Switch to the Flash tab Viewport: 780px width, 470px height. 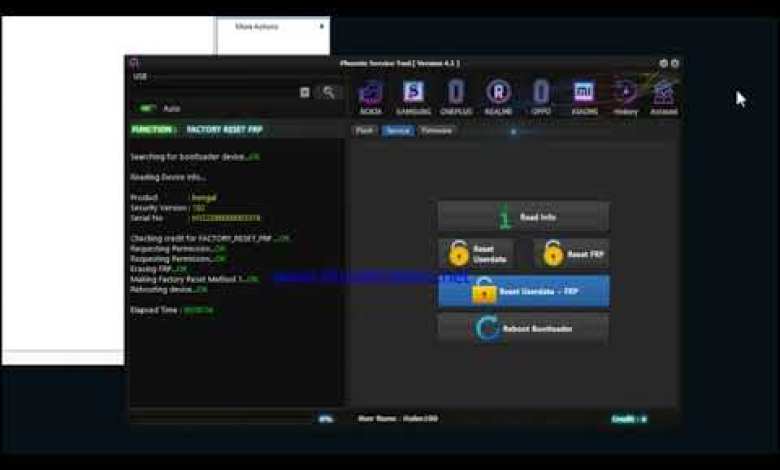pyautogui.click(x=364, y=131)
